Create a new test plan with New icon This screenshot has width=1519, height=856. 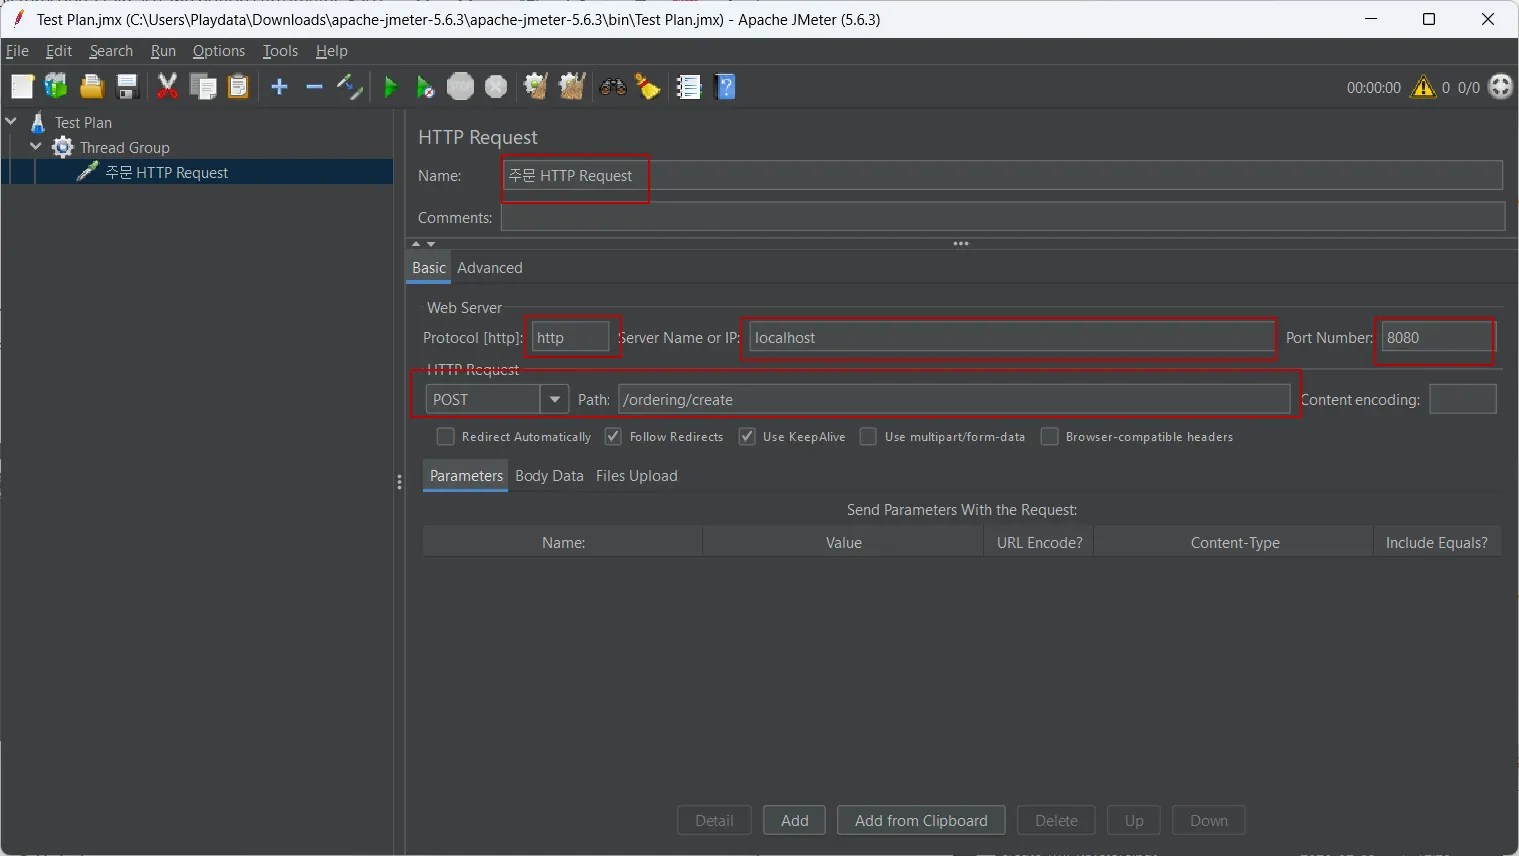[22, 87]
